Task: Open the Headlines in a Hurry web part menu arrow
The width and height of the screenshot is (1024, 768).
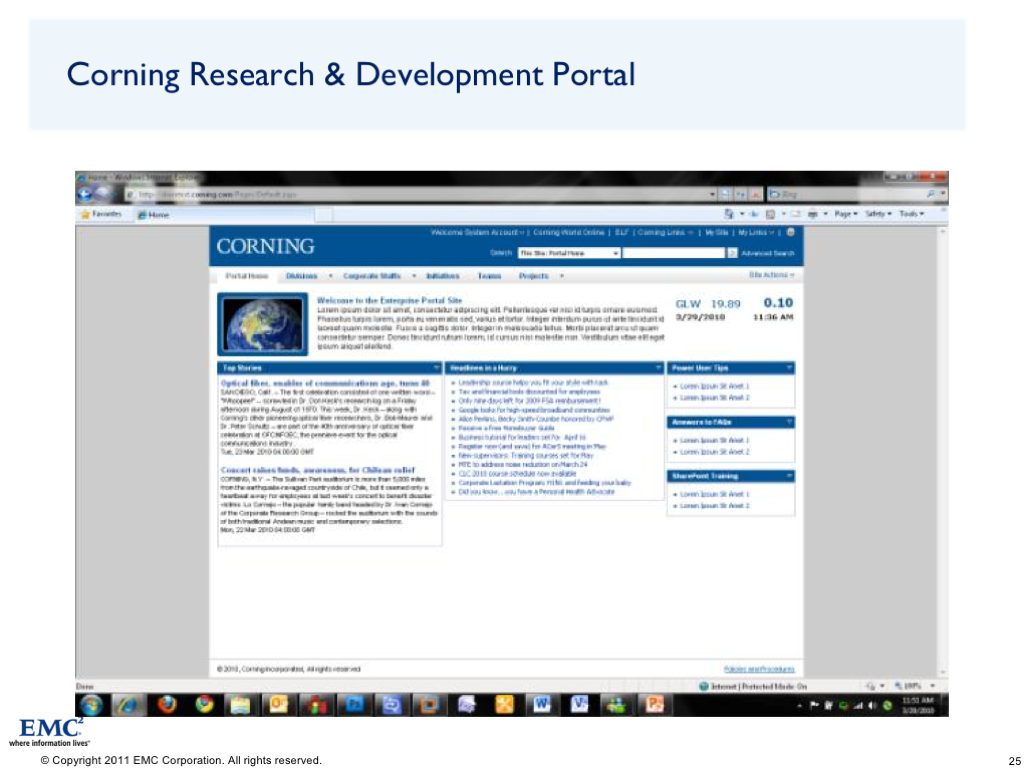Action: coord(658,368)
